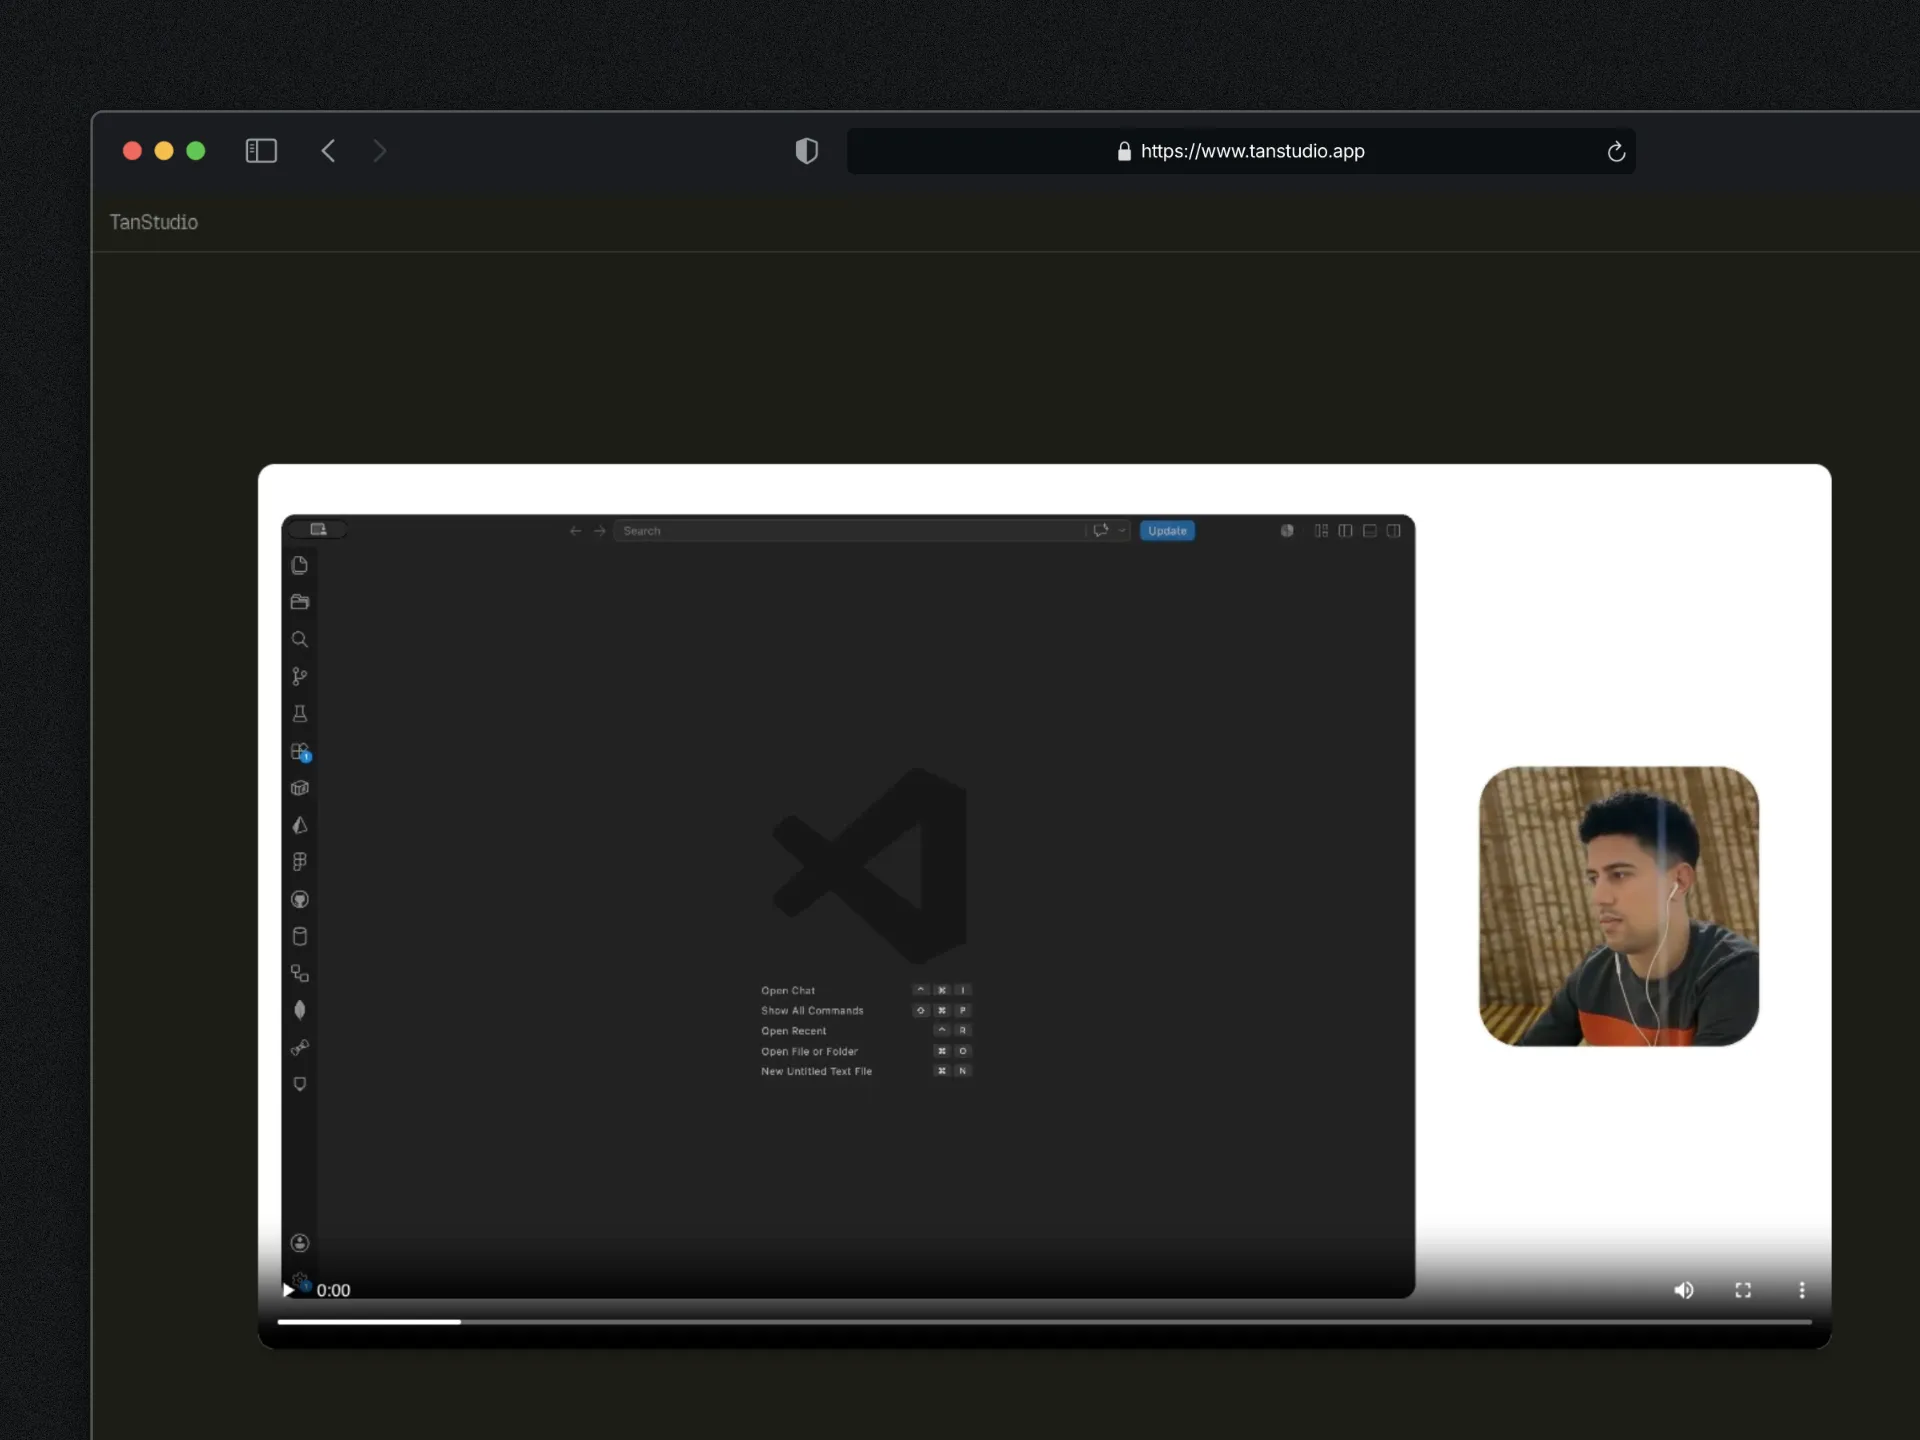This screenshot has width=1920, height=1440.
Task: Click the chat bubble icon beside search
Action: tap(1100, 531)
